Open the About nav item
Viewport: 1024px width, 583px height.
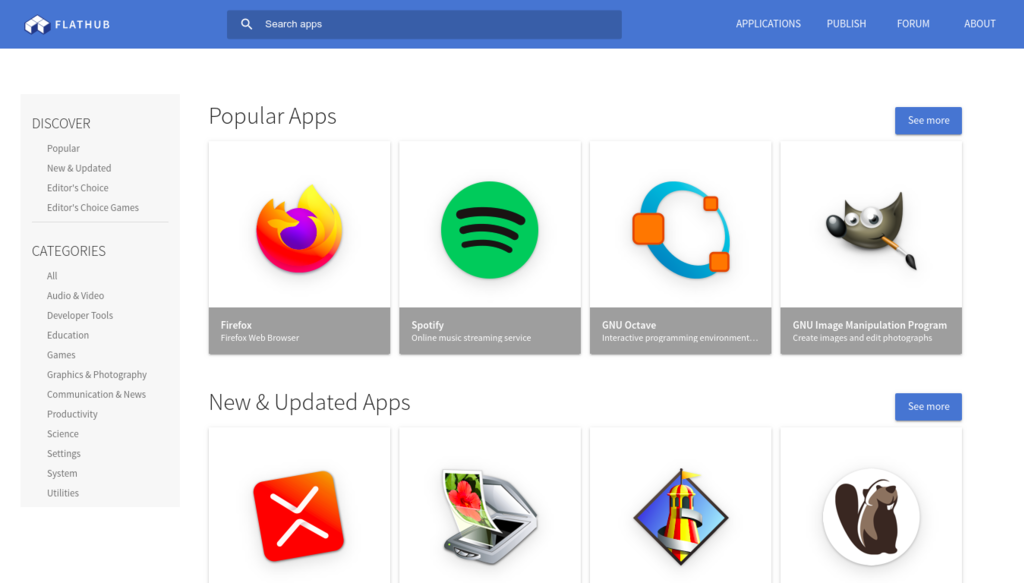(x=980, y=24)
